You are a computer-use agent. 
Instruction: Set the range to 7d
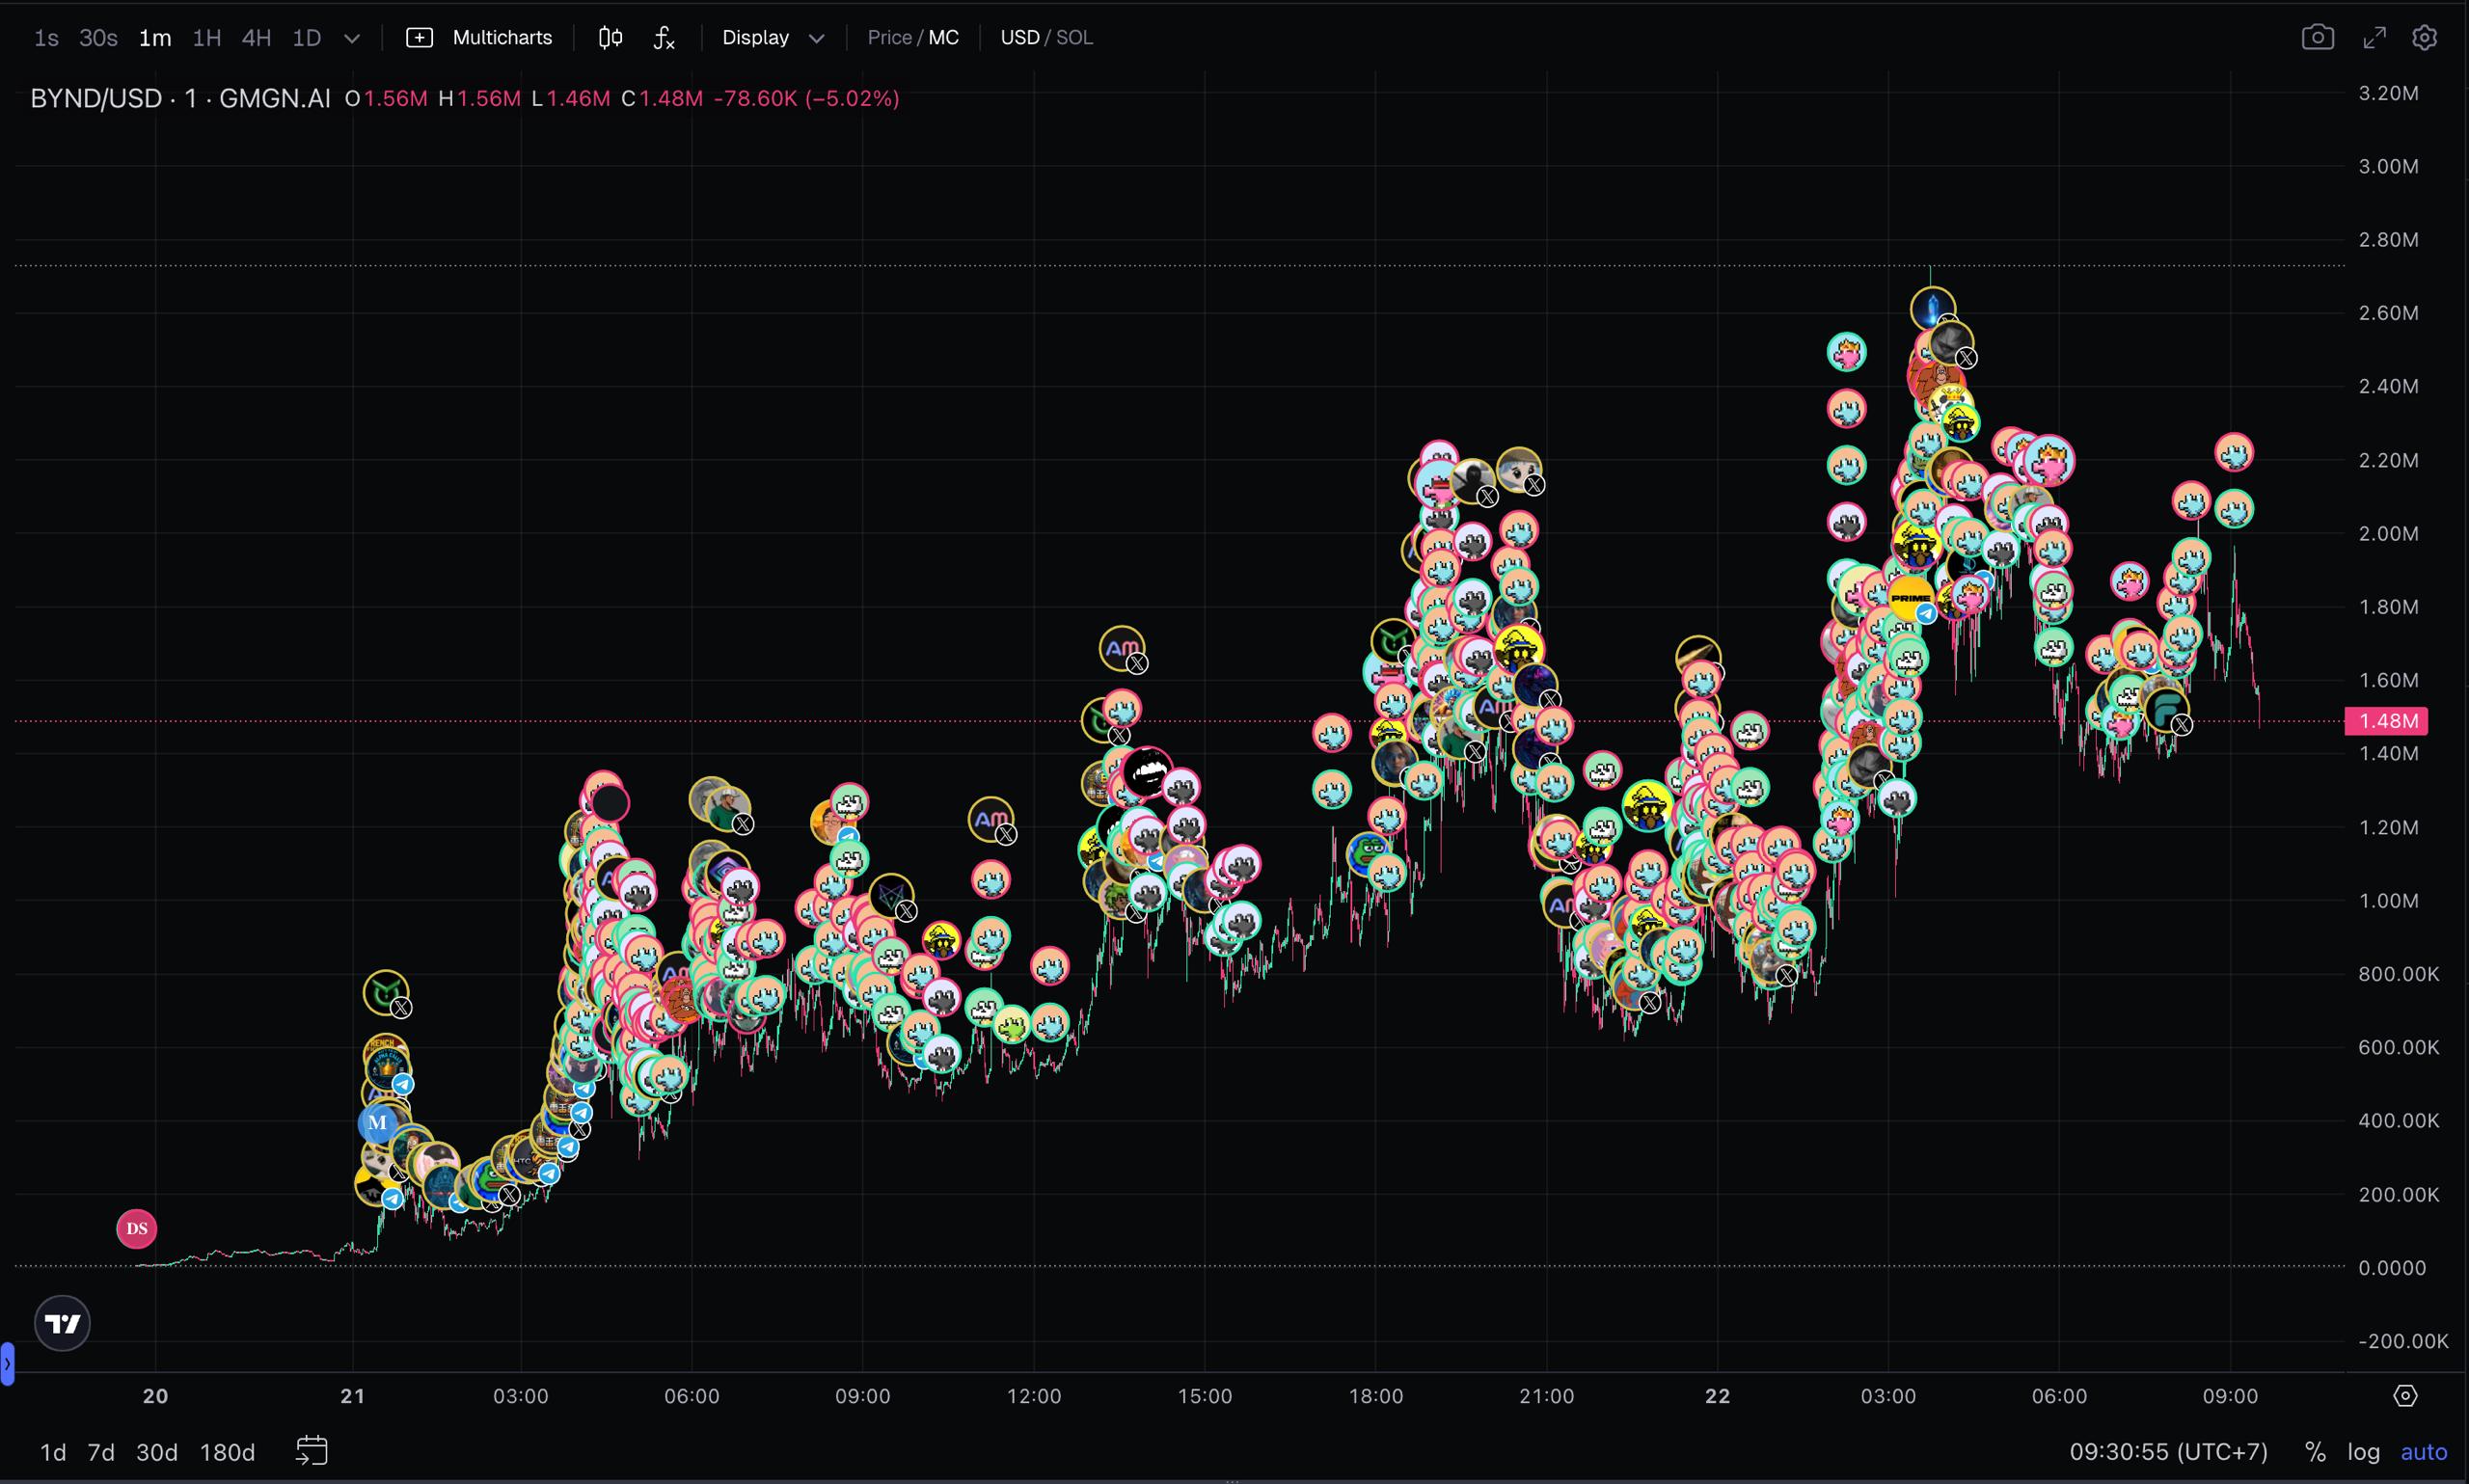pos(101,1452)
